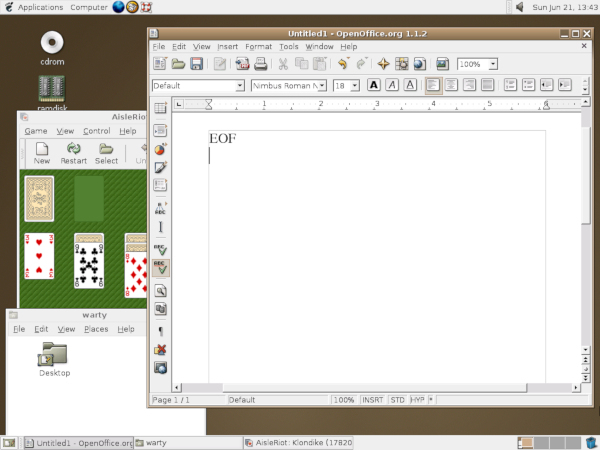The height and width of the screenshot is (450, 600).
Task: Switch to warty taskbar button
Action: pyautogui.click(x=188, y=443)
